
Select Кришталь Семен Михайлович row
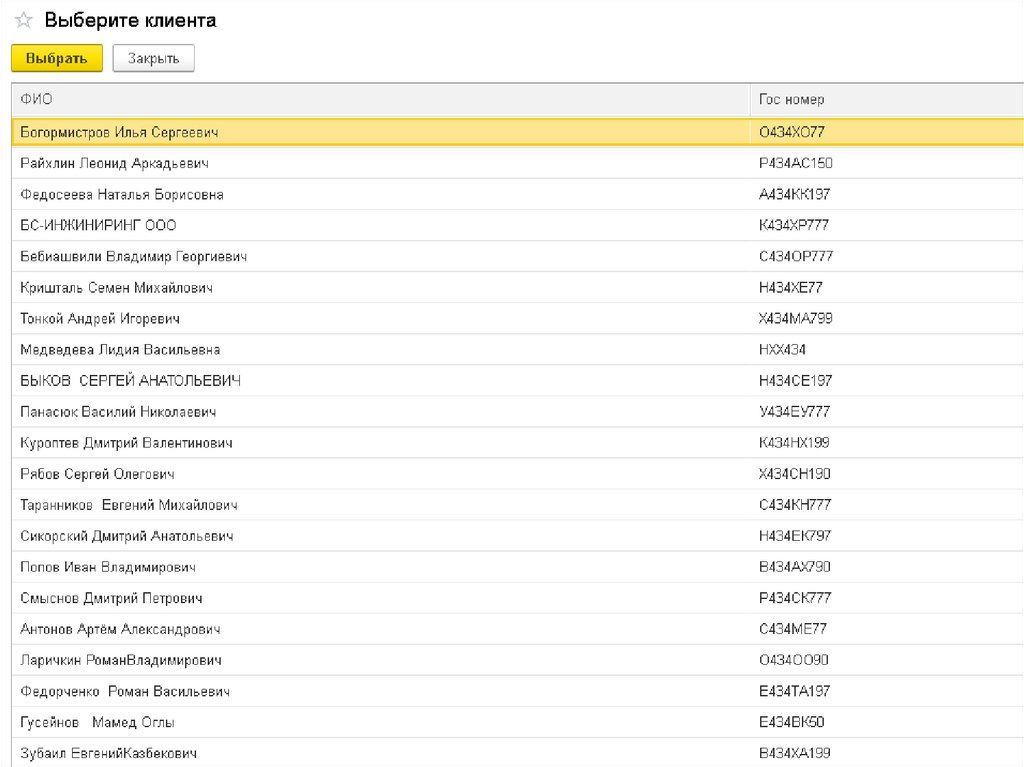pos(116,288)
